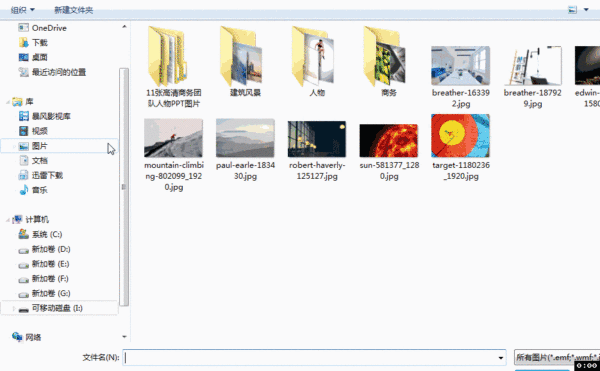Collapse the 库 libraries tree node
This screenshot has width=600, height=371.
pos(8,102)
